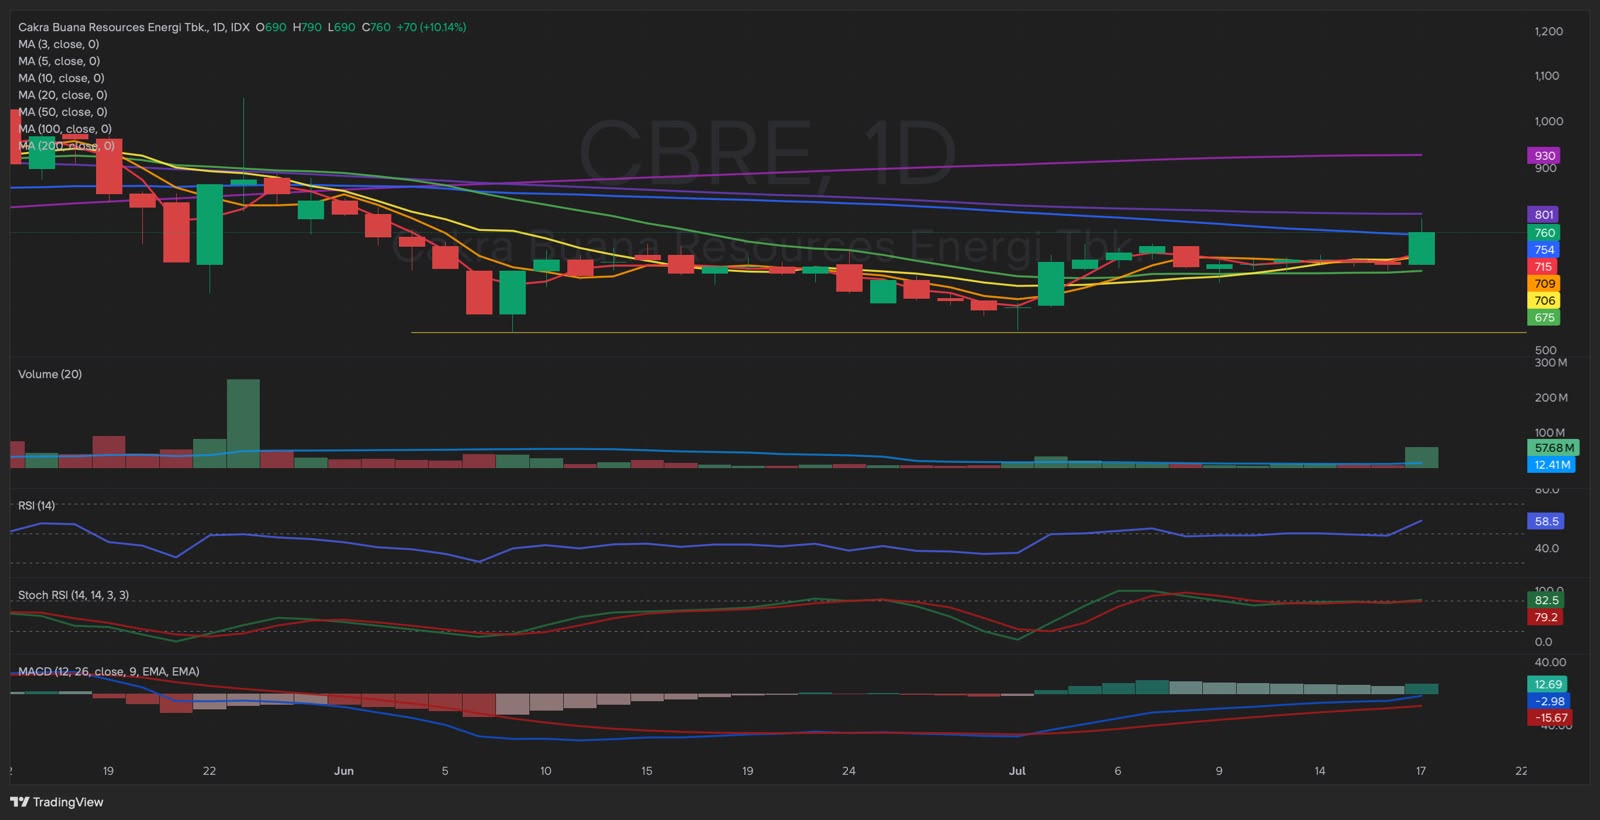The height and width of the screenshot is (820, 1600).
Task: Click the 12.41 M volume average label
Action: 1552,465
